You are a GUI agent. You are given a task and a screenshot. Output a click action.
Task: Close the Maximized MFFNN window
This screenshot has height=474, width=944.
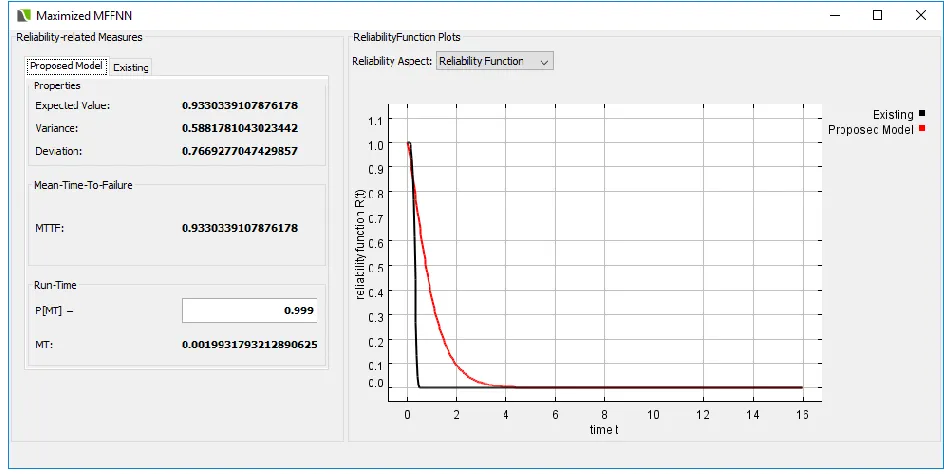click(x=921, y=15)
